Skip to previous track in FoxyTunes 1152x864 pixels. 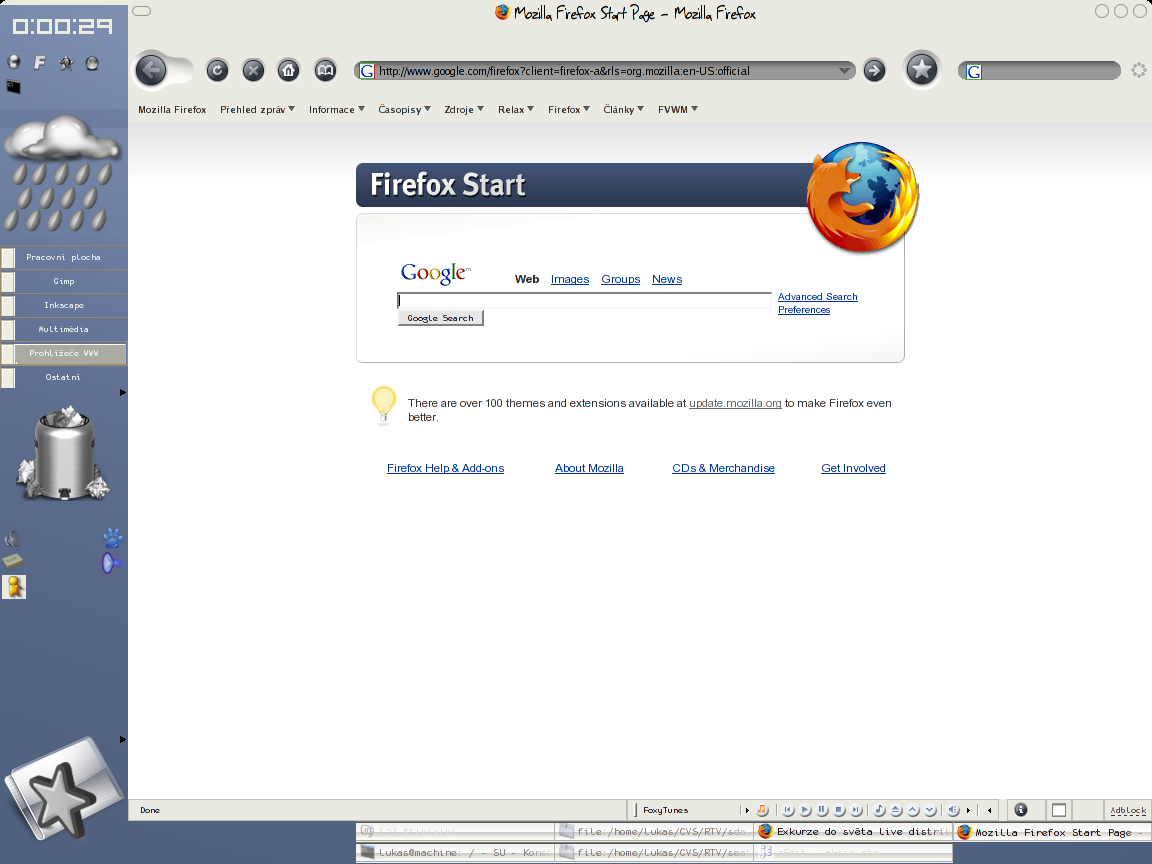coord(788,810)
